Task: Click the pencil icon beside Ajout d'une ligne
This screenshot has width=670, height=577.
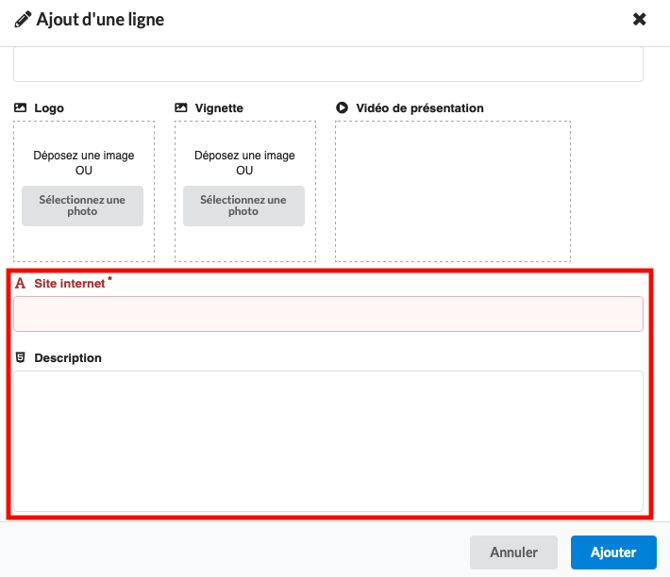Action: pyautogui.click(x=22, y=19)
